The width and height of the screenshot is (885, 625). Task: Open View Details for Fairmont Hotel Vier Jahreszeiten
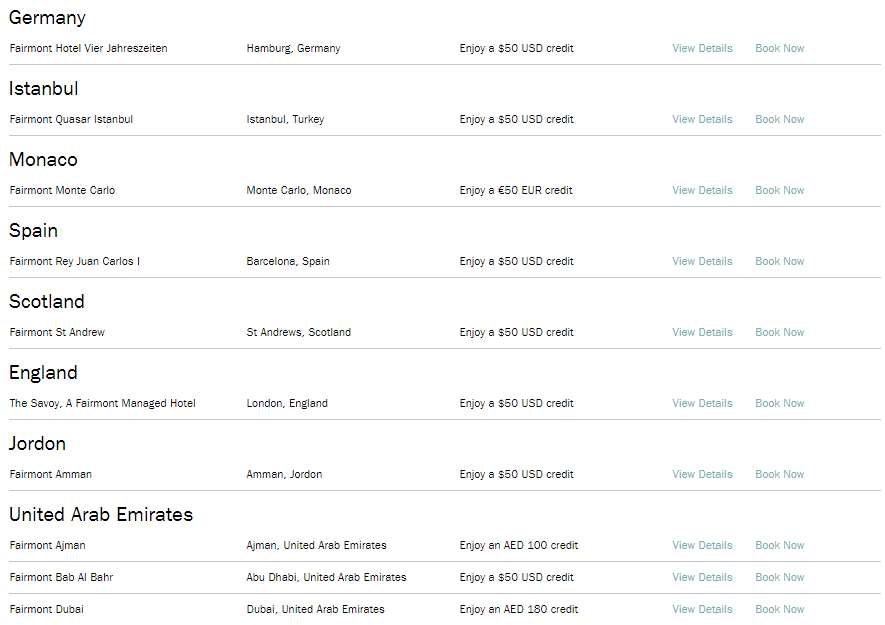[702, 49]
